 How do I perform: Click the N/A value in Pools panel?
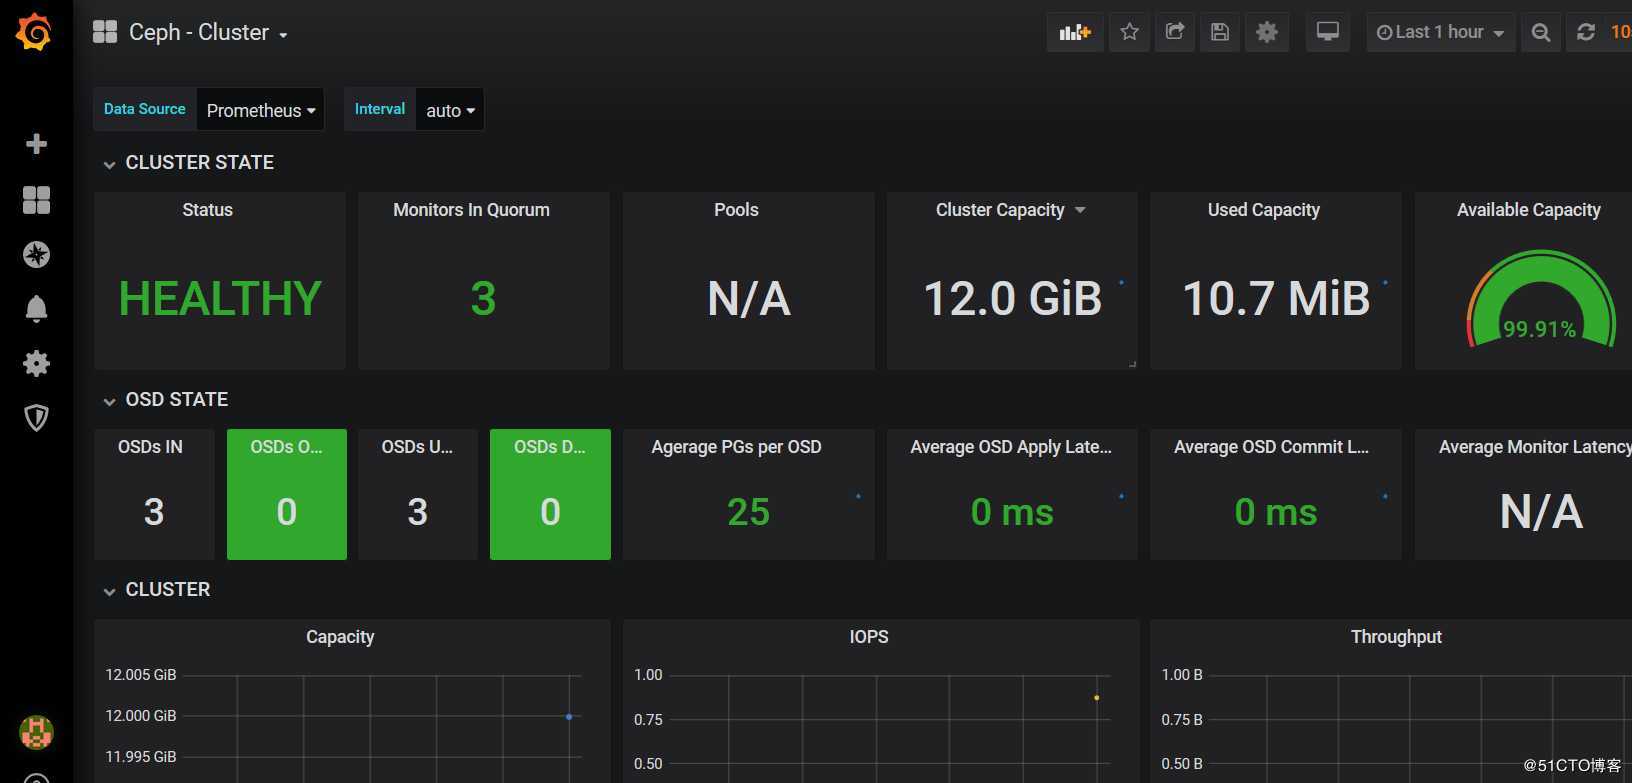[749, 298]
